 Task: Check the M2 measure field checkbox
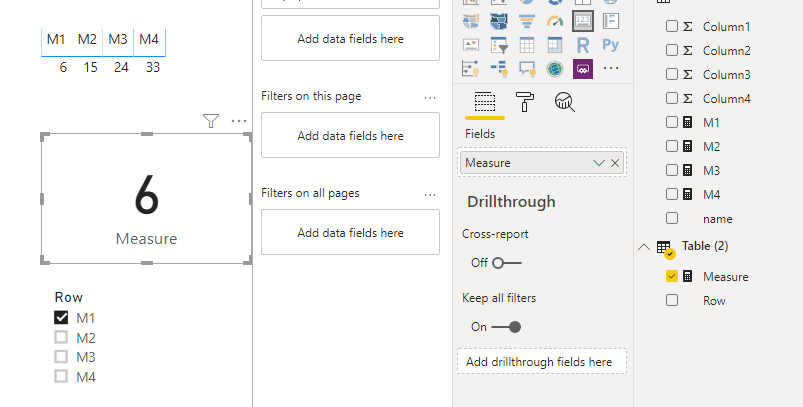(x=672, y=146)
